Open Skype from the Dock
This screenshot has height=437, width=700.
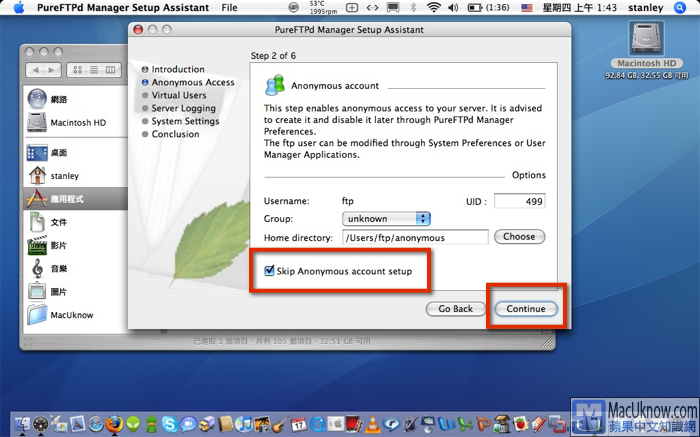170,424
